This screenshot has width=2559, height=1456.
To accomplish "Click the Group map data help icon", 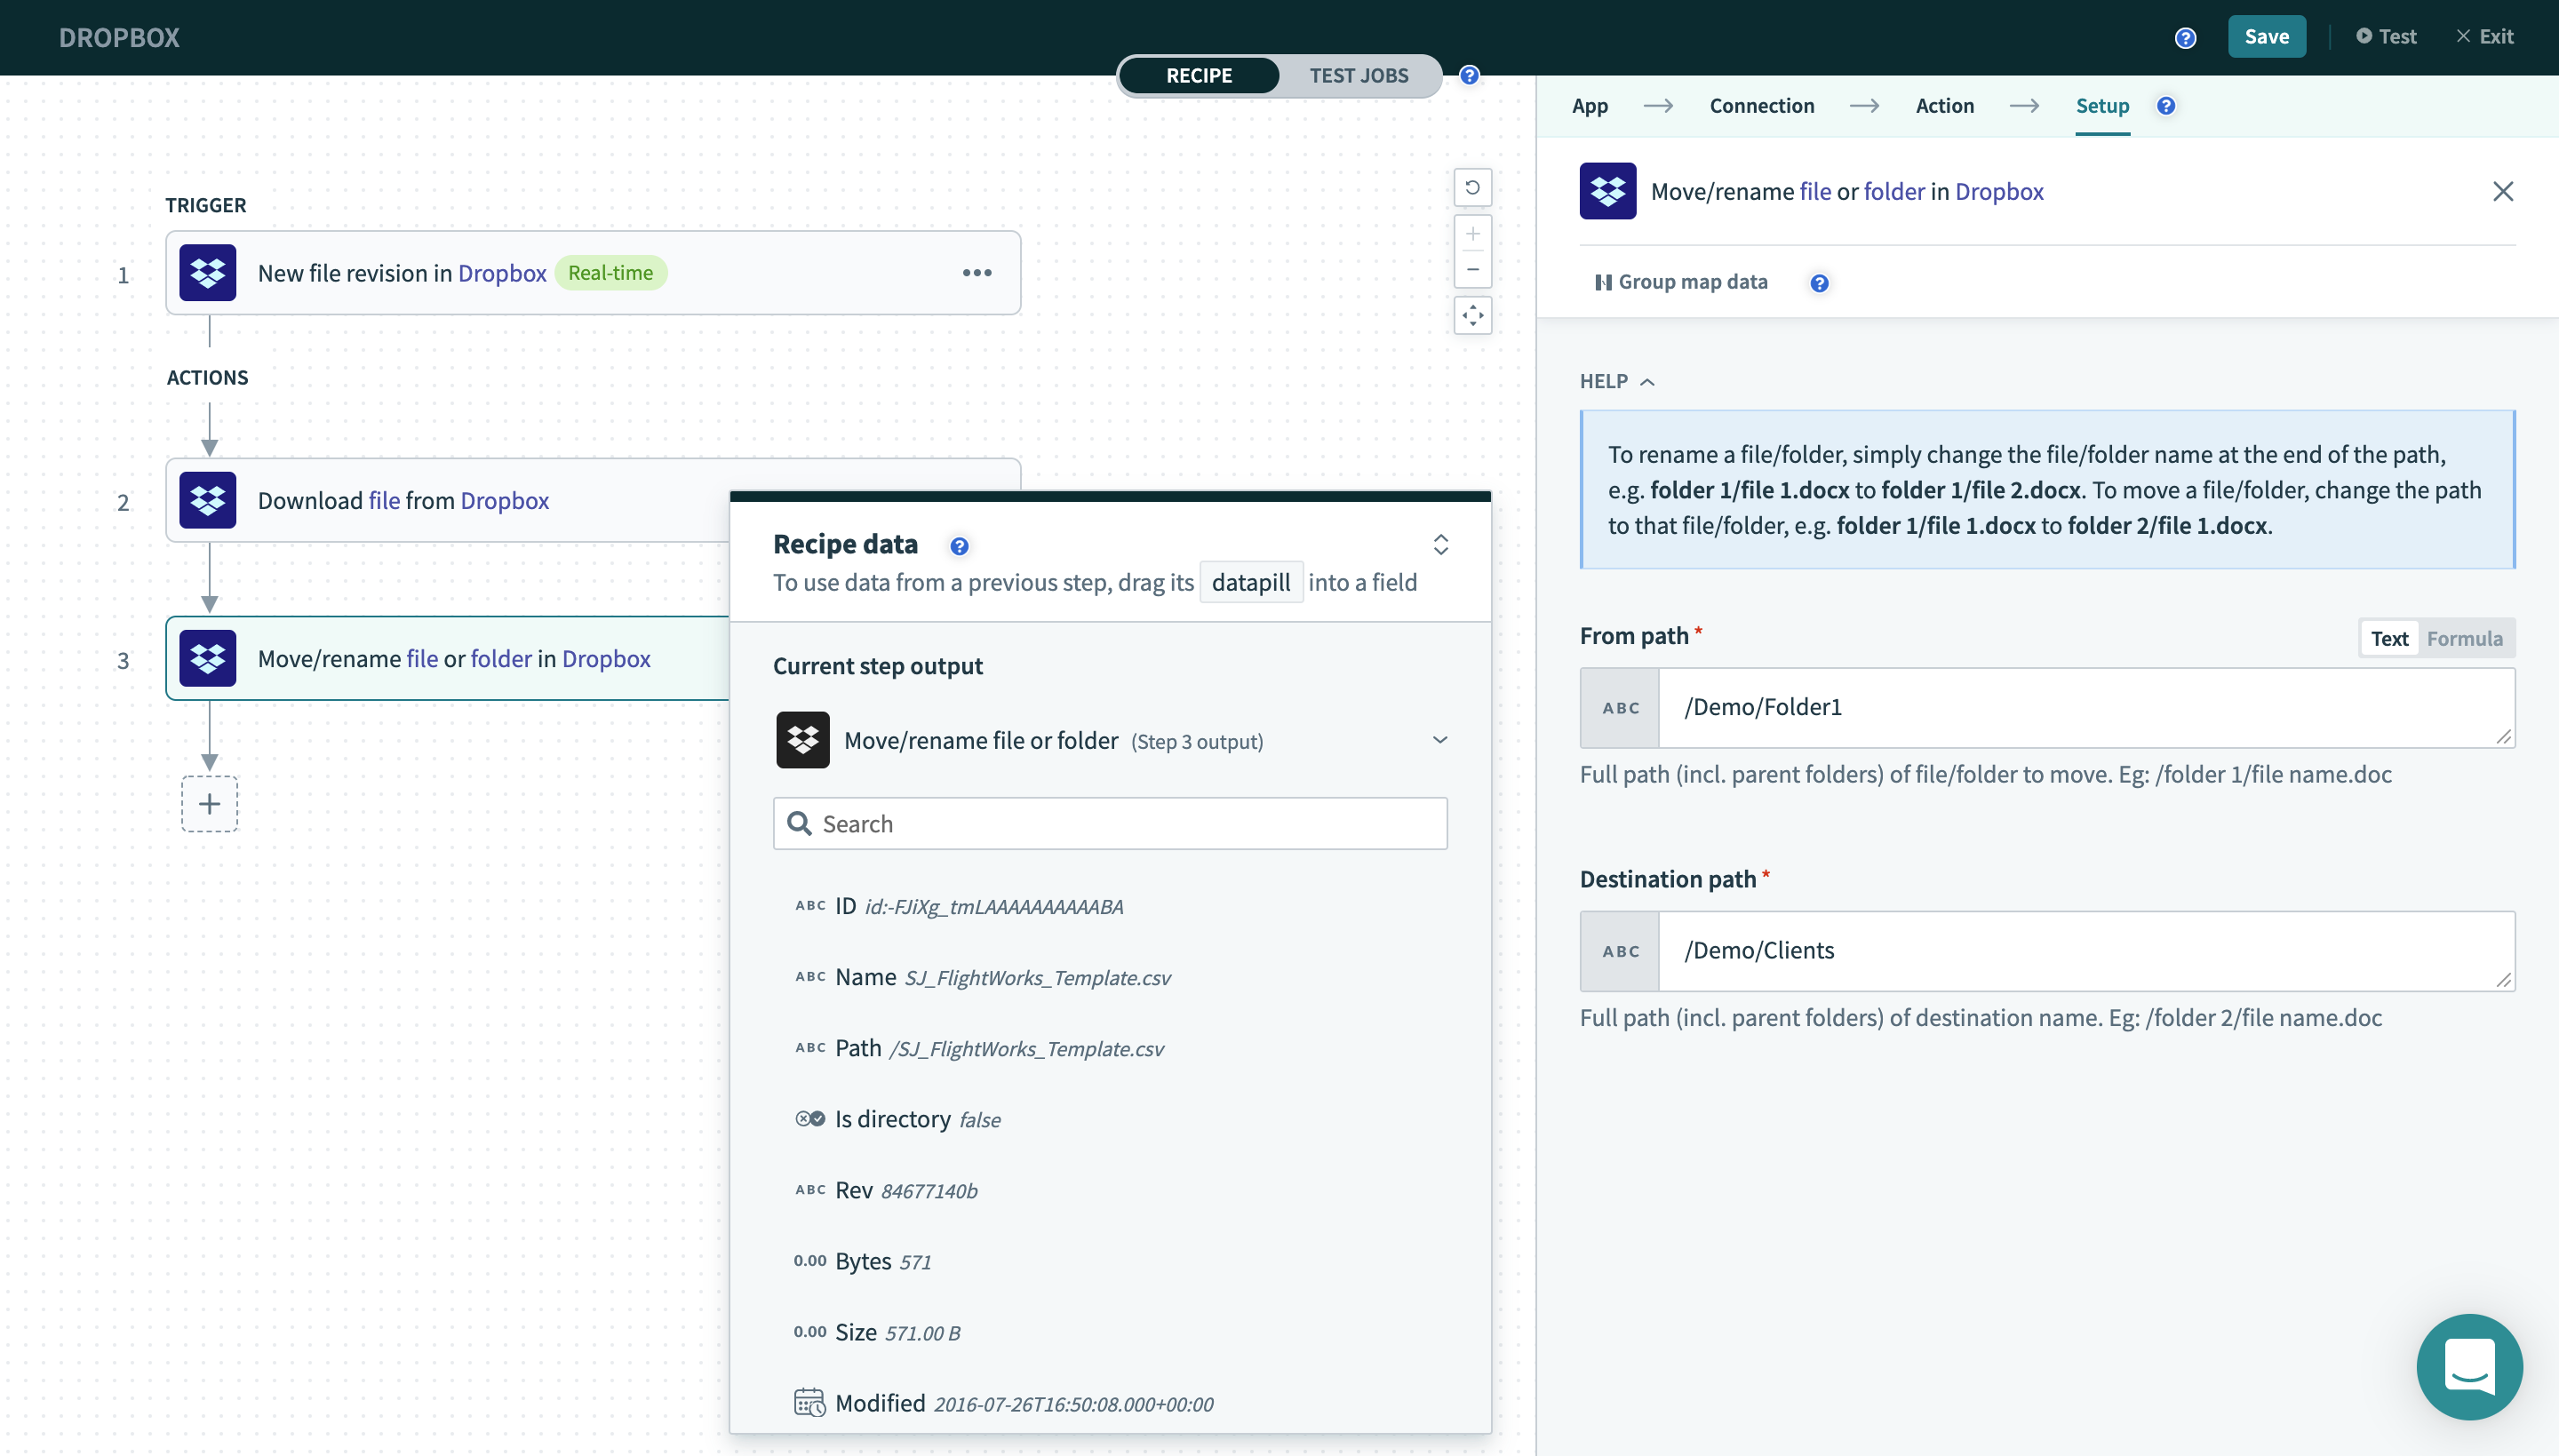I will pos(1819,283).
